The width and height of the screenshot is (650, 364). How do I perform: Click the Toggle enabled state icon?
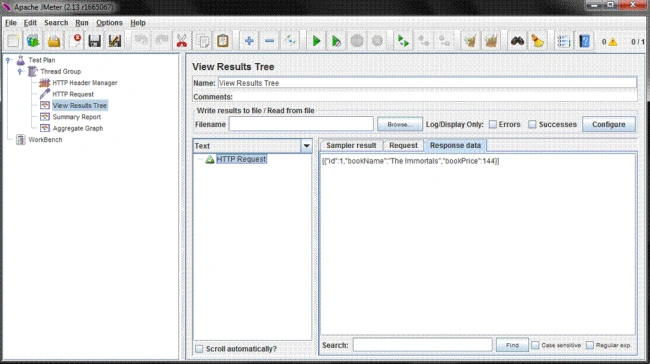coord(290,41)
